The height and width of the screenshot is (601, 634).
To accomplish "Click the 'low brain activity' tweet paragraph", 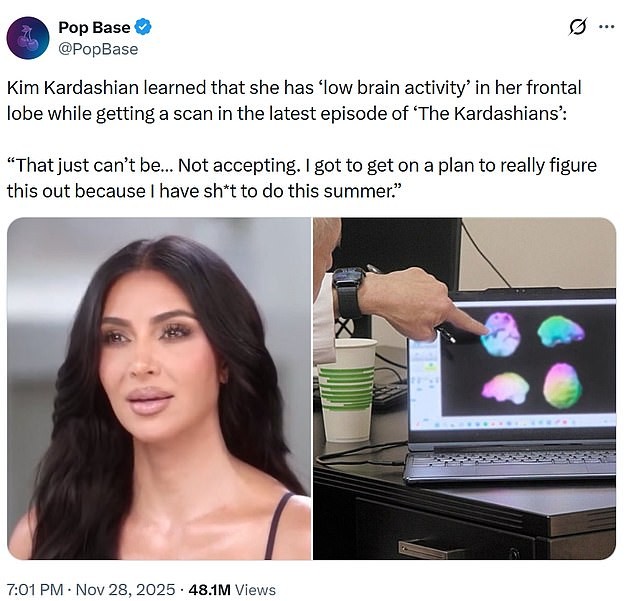I will pyautogui.click(x=294, y=100).
